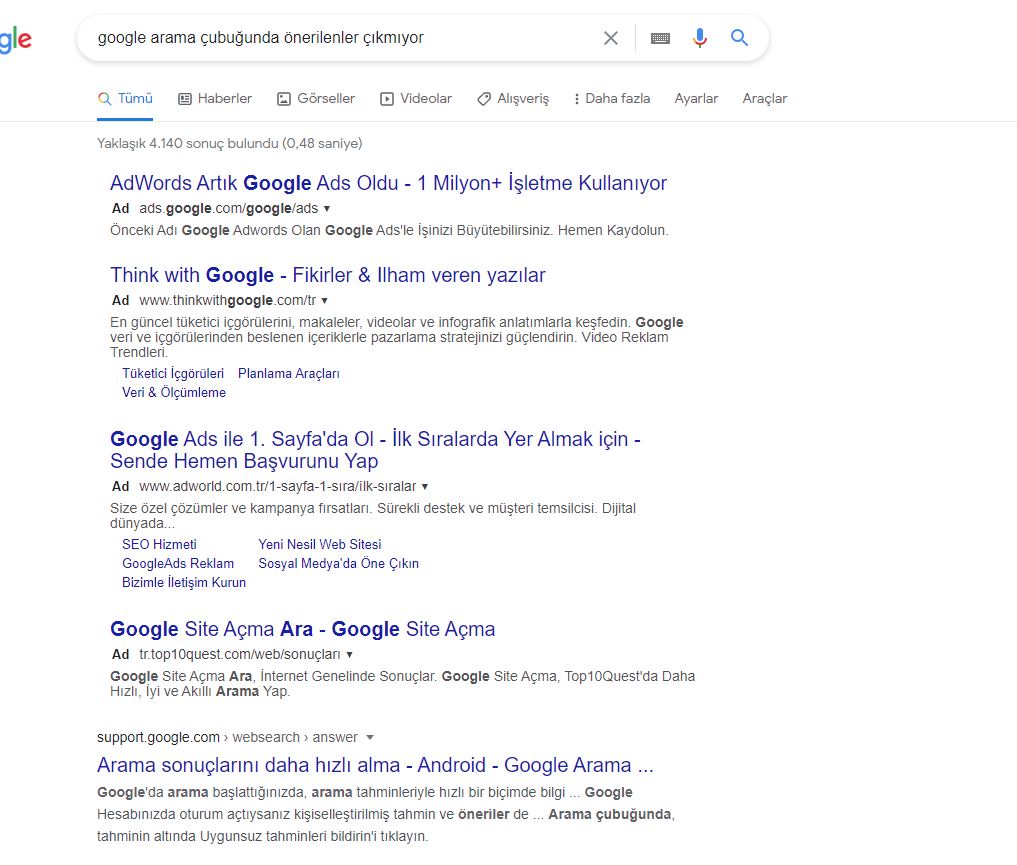Image resolution: width=1017 pixels, height=865 pixels.
Task: Open the Planlama Araçları sitelink
Action: pyautogui.click(x=289, y=373)
